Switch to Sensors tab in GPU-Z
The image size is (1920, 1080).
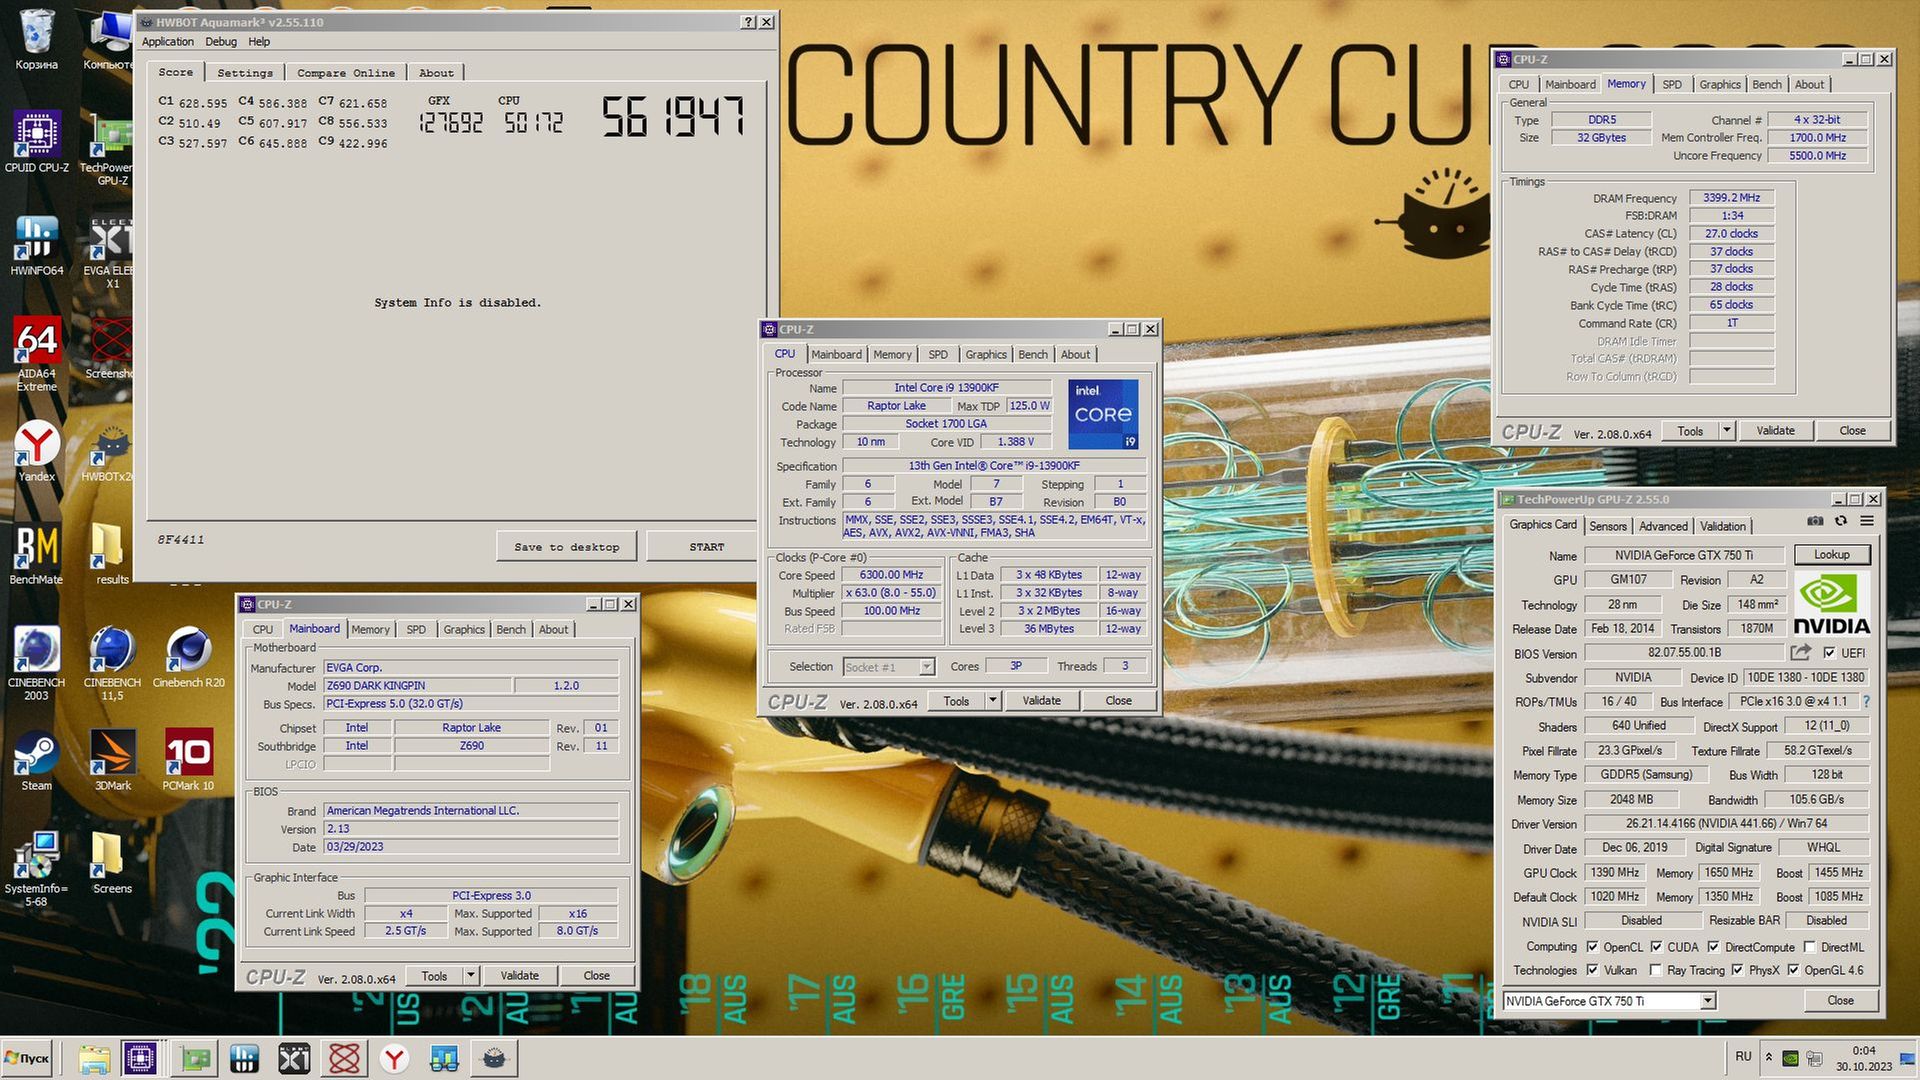[x=1608, y=526]
